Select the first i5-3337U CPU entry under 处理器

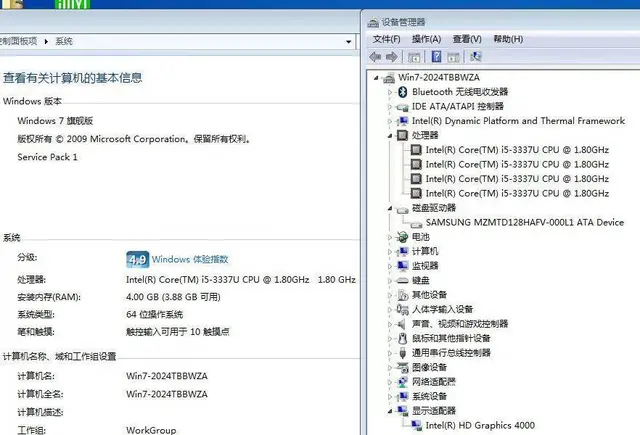click(517, 150)
